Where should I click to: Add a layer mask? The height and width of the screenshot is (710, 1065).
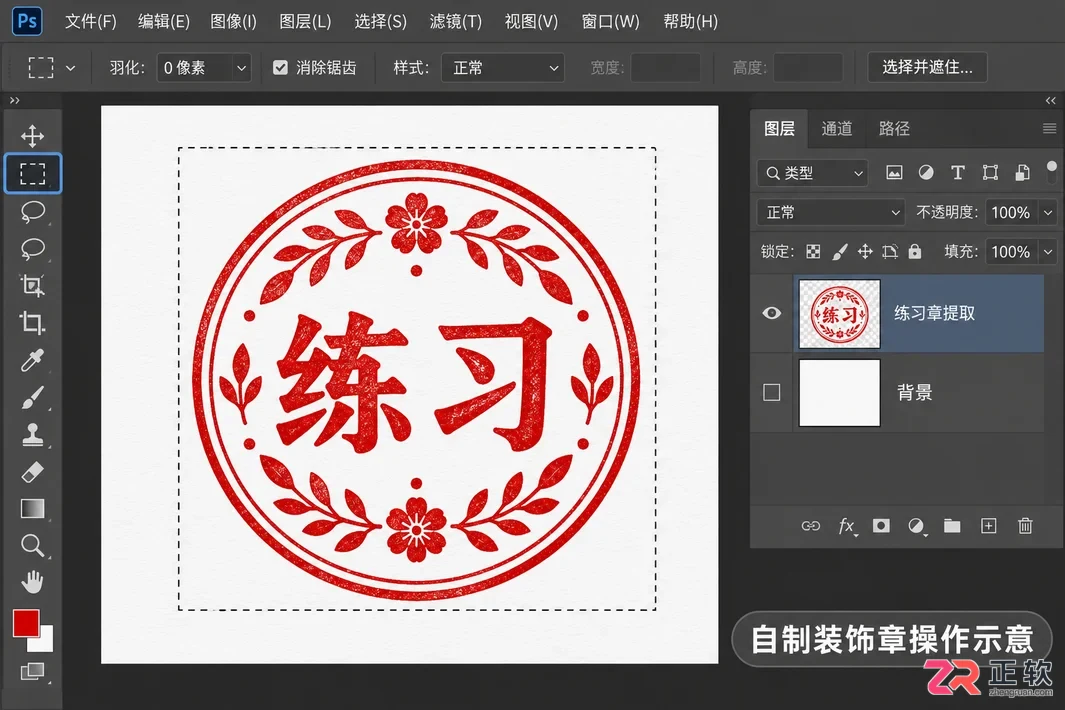click(x=881, y=526)
